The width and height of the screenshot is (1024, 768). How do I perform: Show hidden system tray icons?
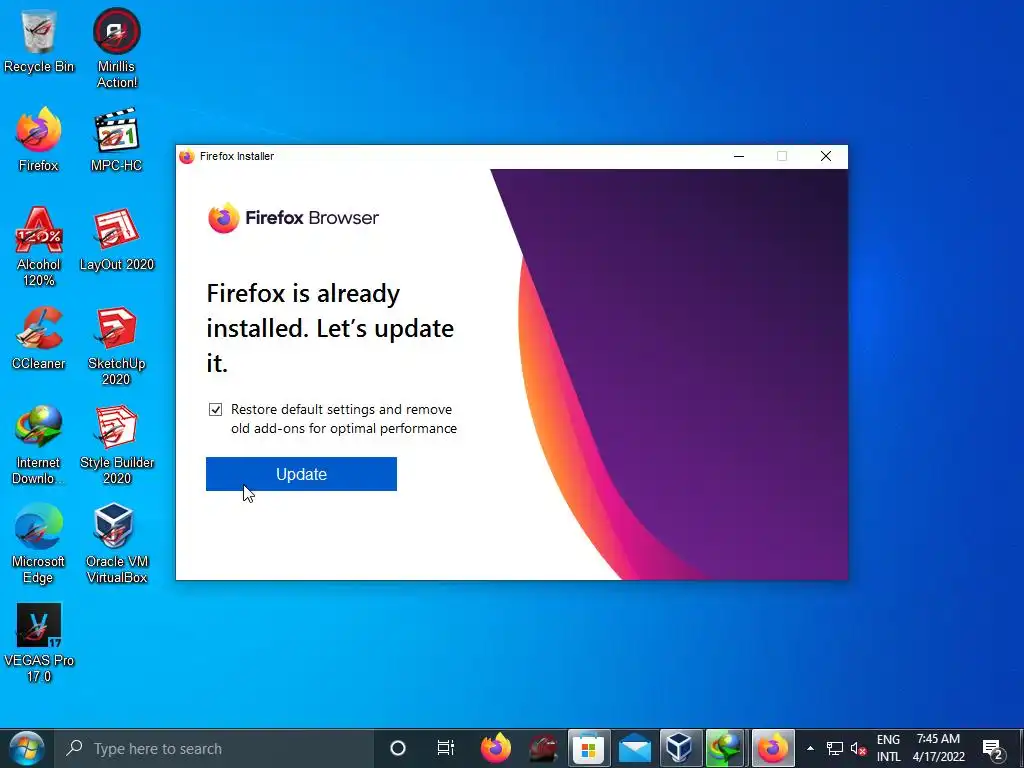[x=810, y=748]
